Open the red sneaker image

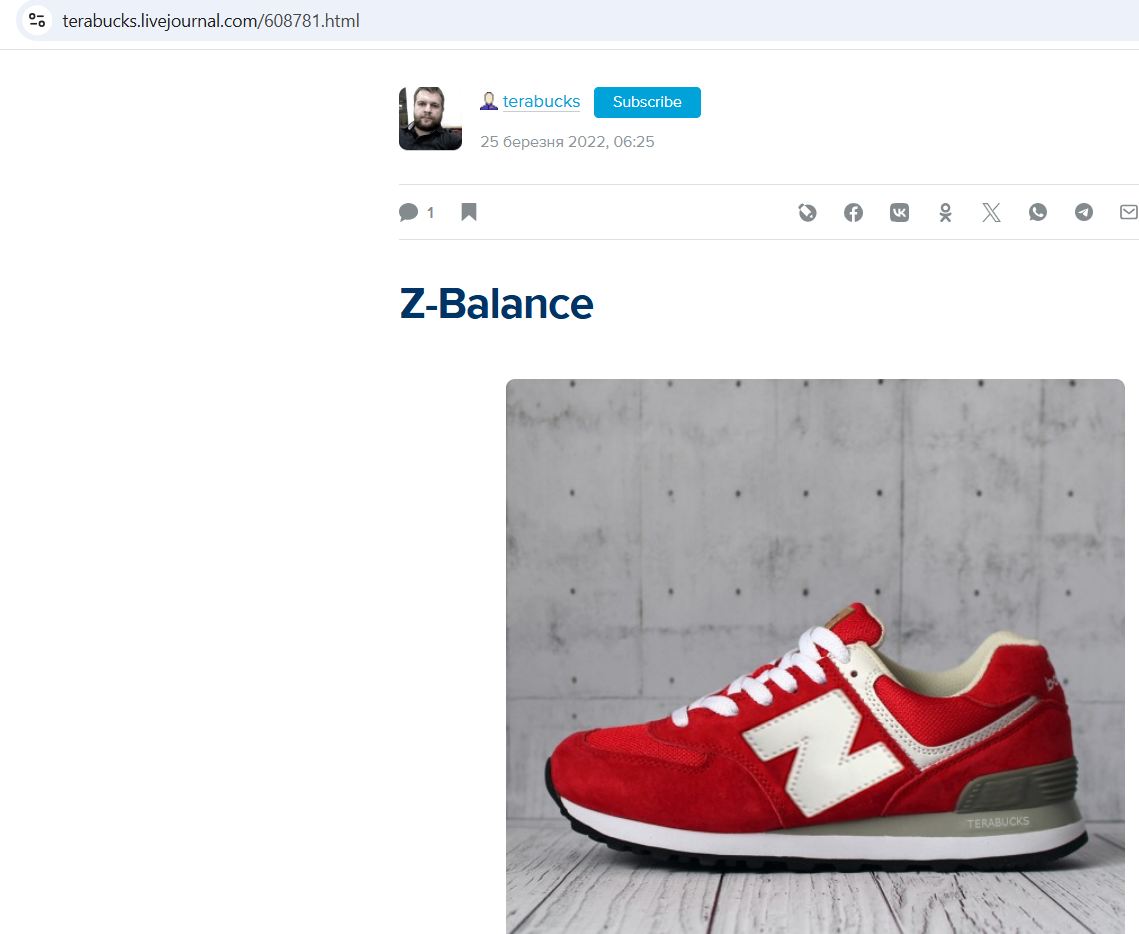coord(815,657)
